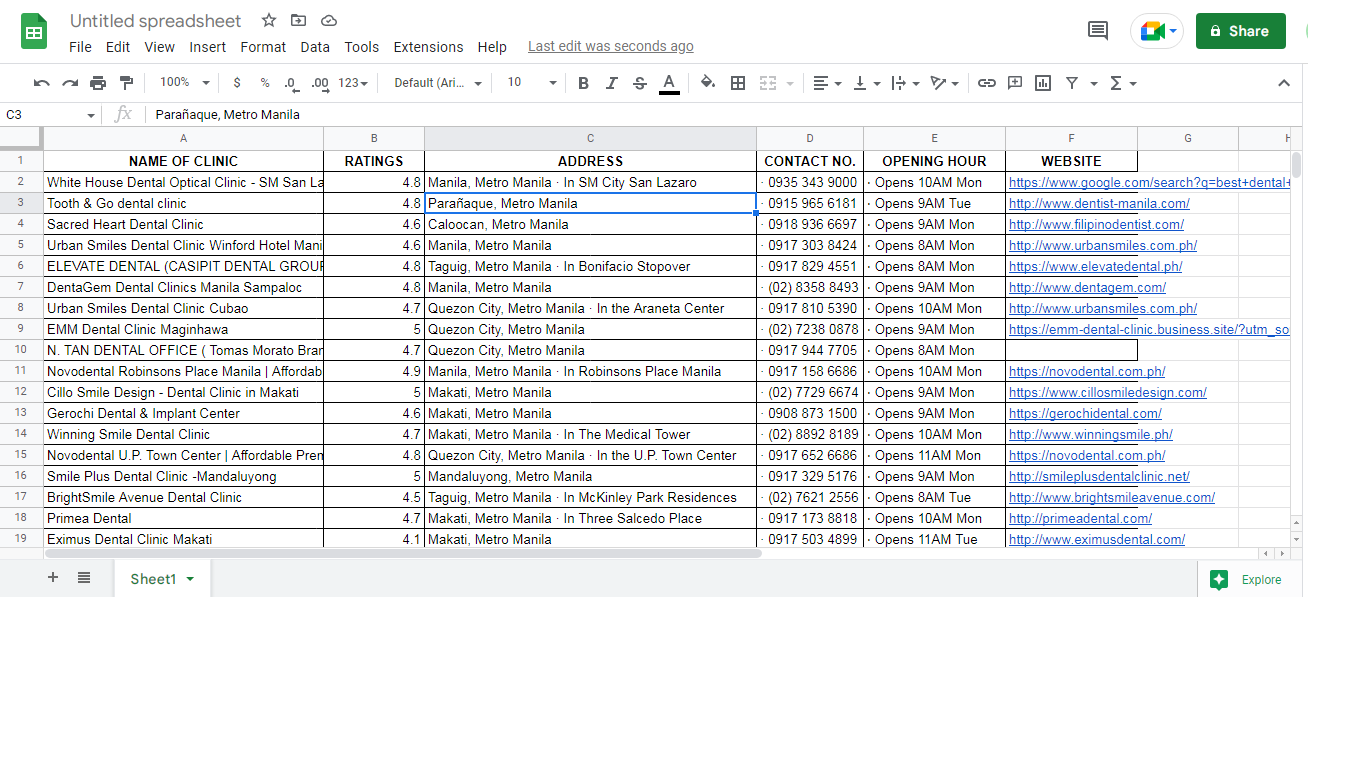Open the zoom level dropdown
Image resolution: width=1360 pixels, height=768 pixels.
click(x=185, y=83)
